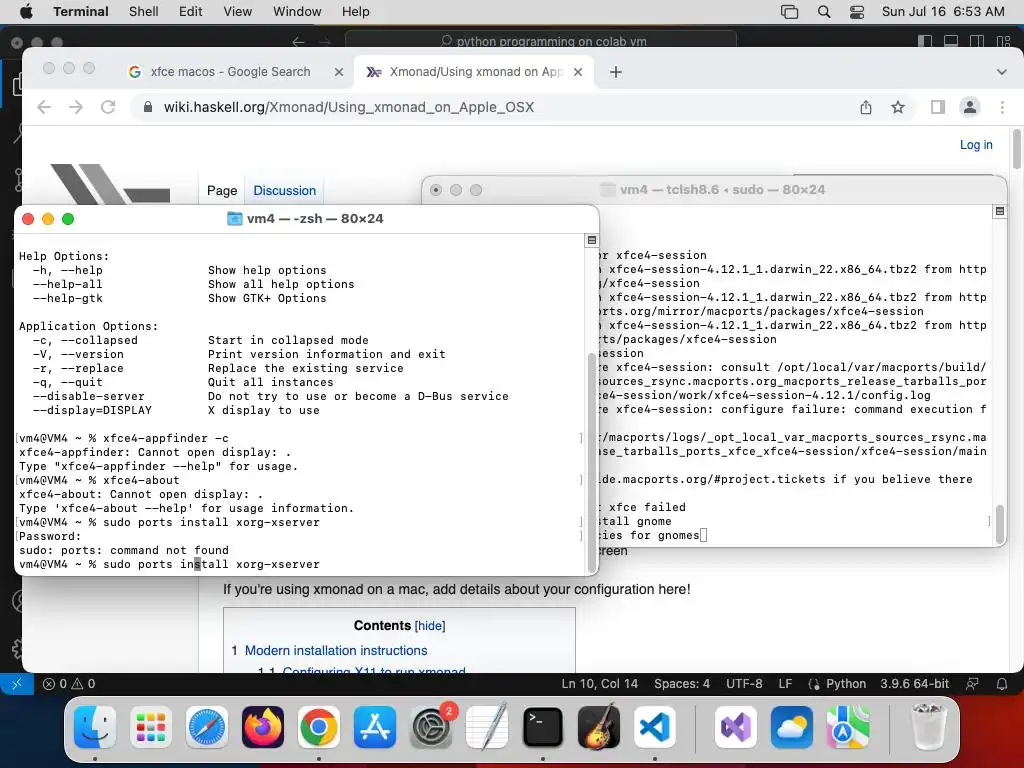Click the title of the vm4 -zsh terminal window
The image size is (1024, 768).
(x=315, y=219)
